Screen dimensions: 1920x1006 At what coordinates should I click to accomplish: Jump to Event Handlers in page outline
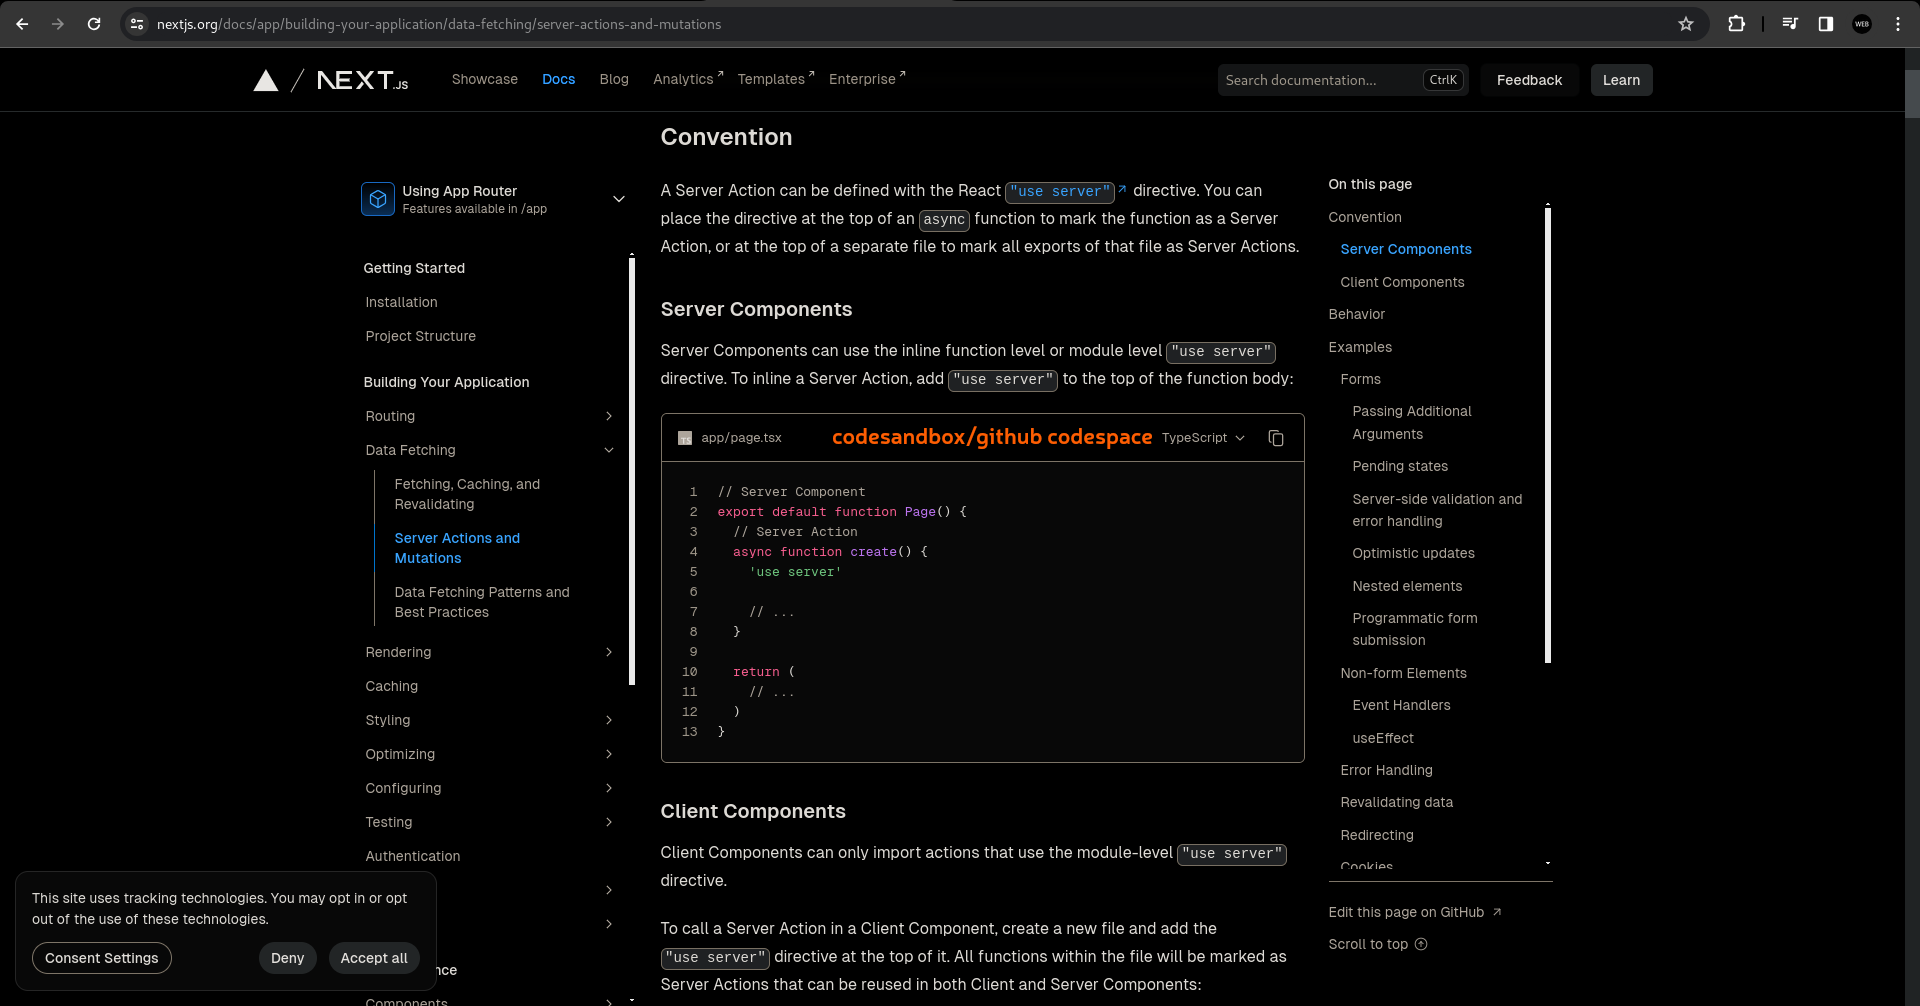coord(1401,705)
